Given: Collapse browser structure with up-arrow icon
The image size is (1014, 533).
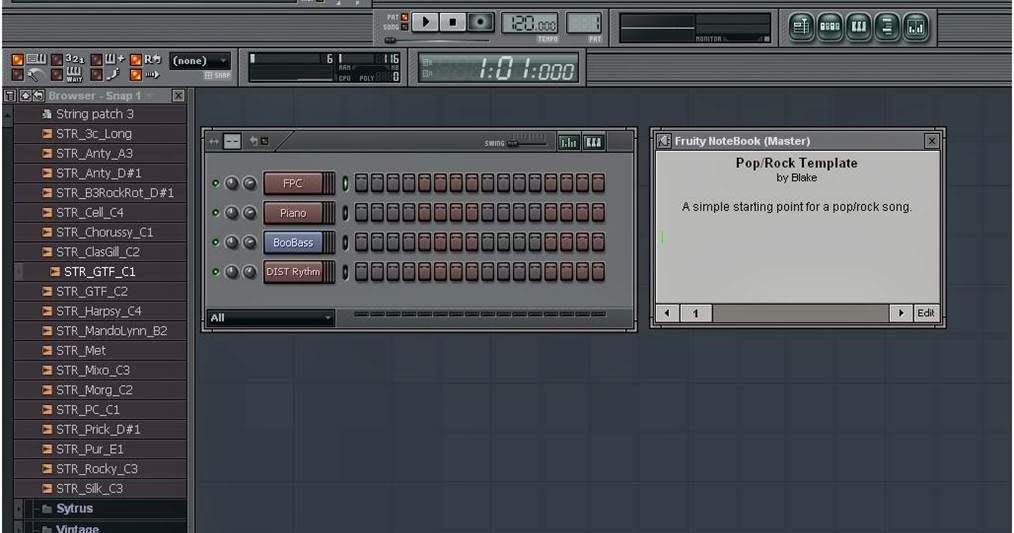Looking at the screenshot, I should coord(25,96).
